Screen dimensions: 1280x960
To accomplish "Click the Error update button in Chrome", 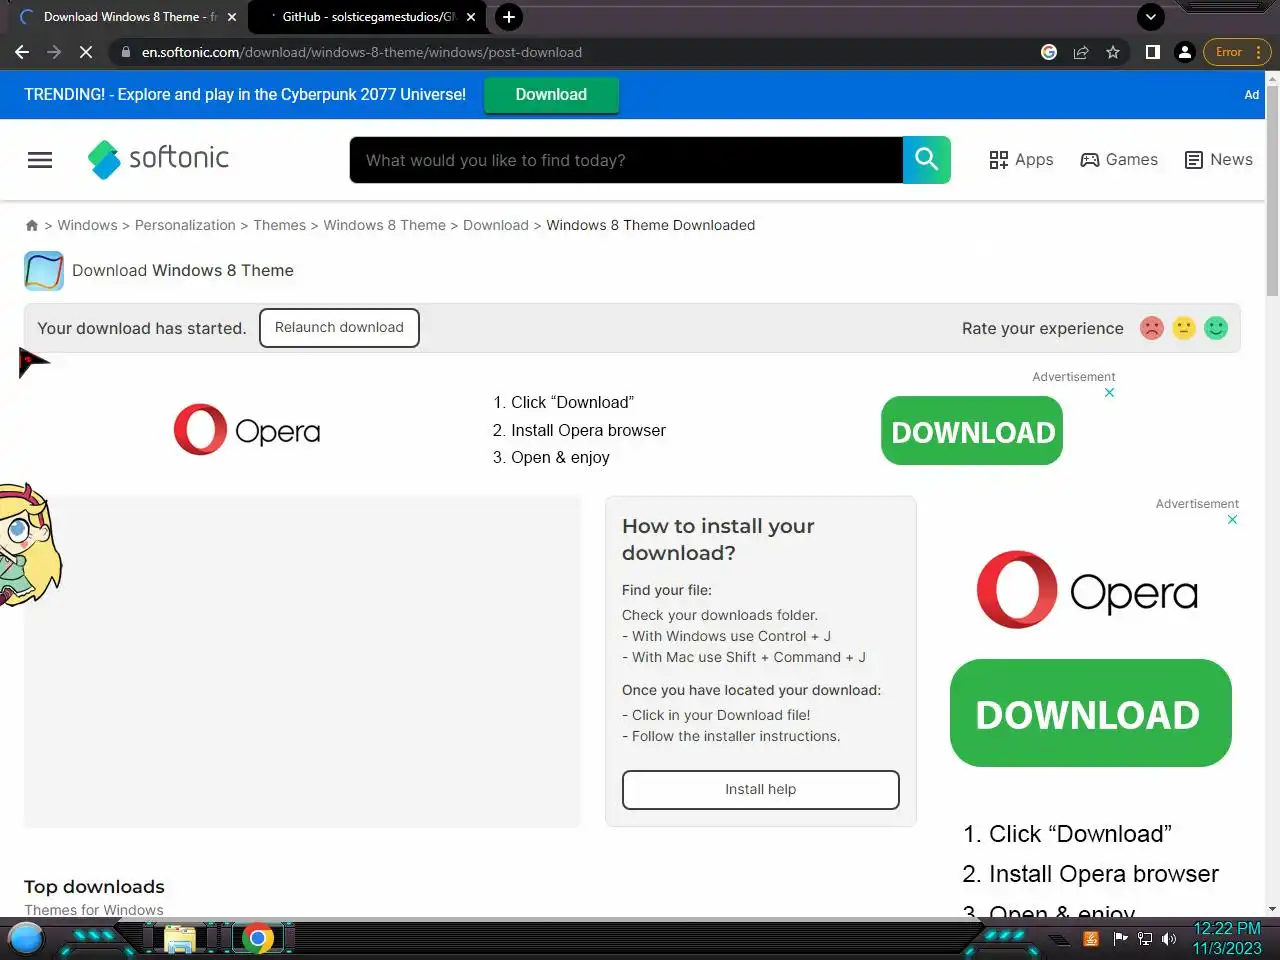I will [1237, 52].
